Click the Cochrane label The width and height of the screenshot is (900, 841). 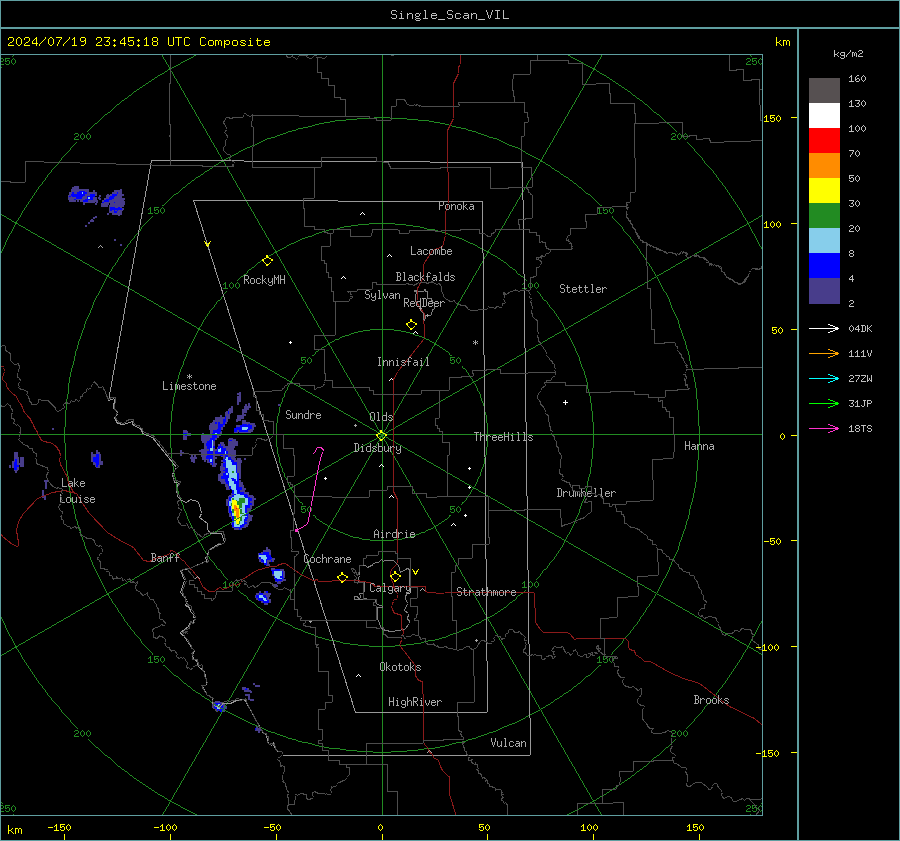coord(327,559)
